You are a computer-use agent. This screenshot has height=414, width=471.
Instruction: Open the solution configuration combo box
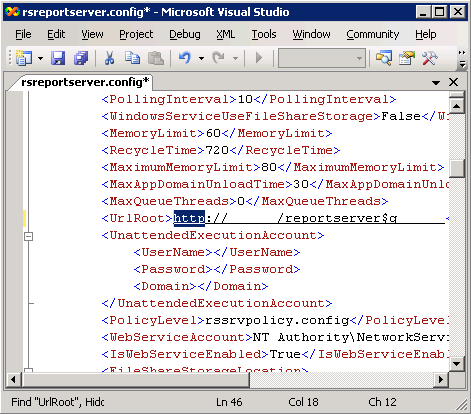click(322, 58)
